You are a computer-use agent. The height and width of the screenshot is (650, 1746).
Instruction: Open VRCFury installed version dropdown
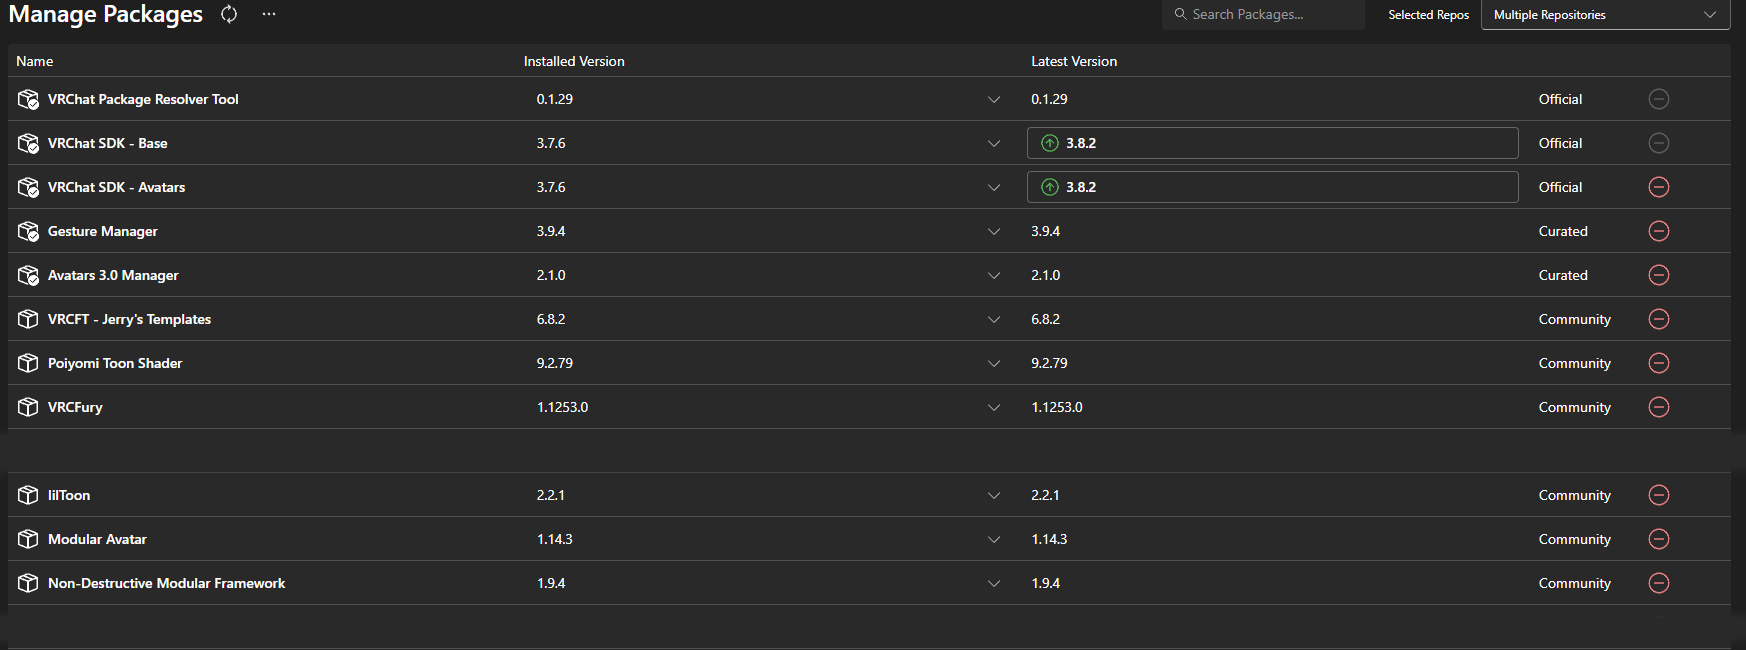(993, 407)
